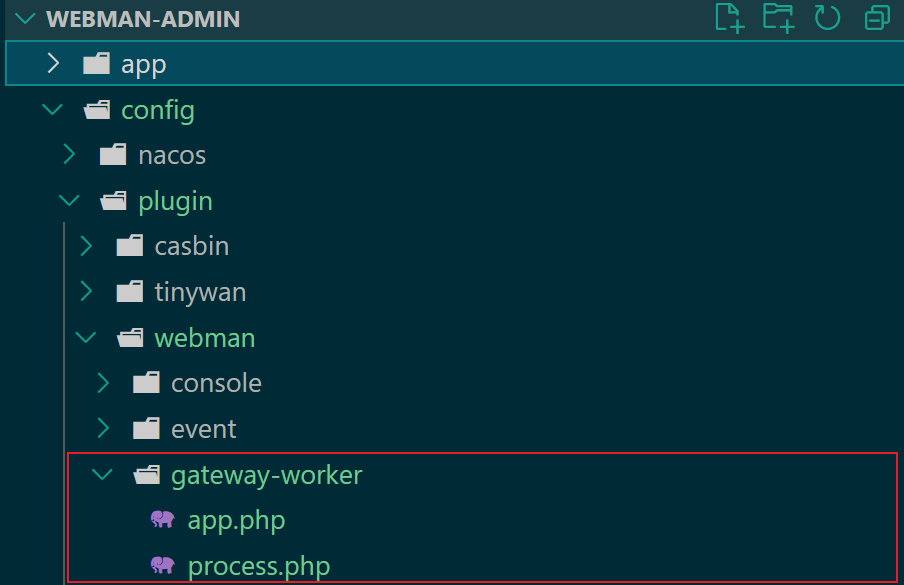
Task: Collapse the WEBMAN-ADMIN section chevron
Action: [x=25, y=19]
